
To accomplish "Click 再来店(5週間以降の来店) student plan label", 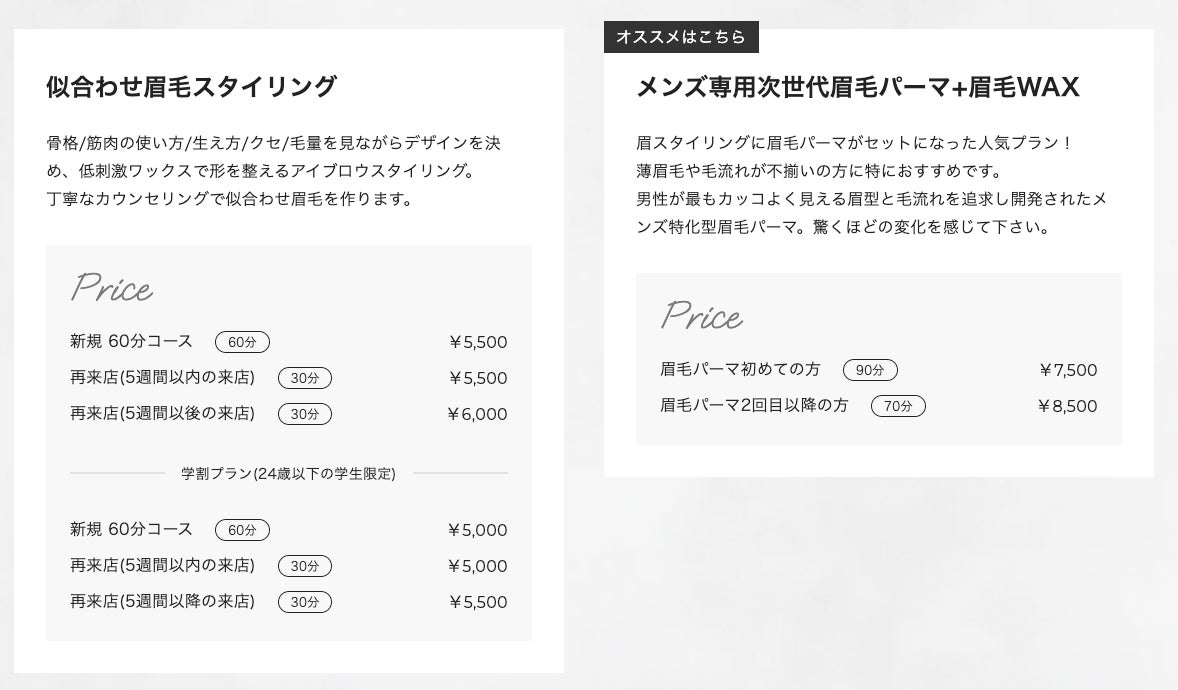I will [162, 602].
